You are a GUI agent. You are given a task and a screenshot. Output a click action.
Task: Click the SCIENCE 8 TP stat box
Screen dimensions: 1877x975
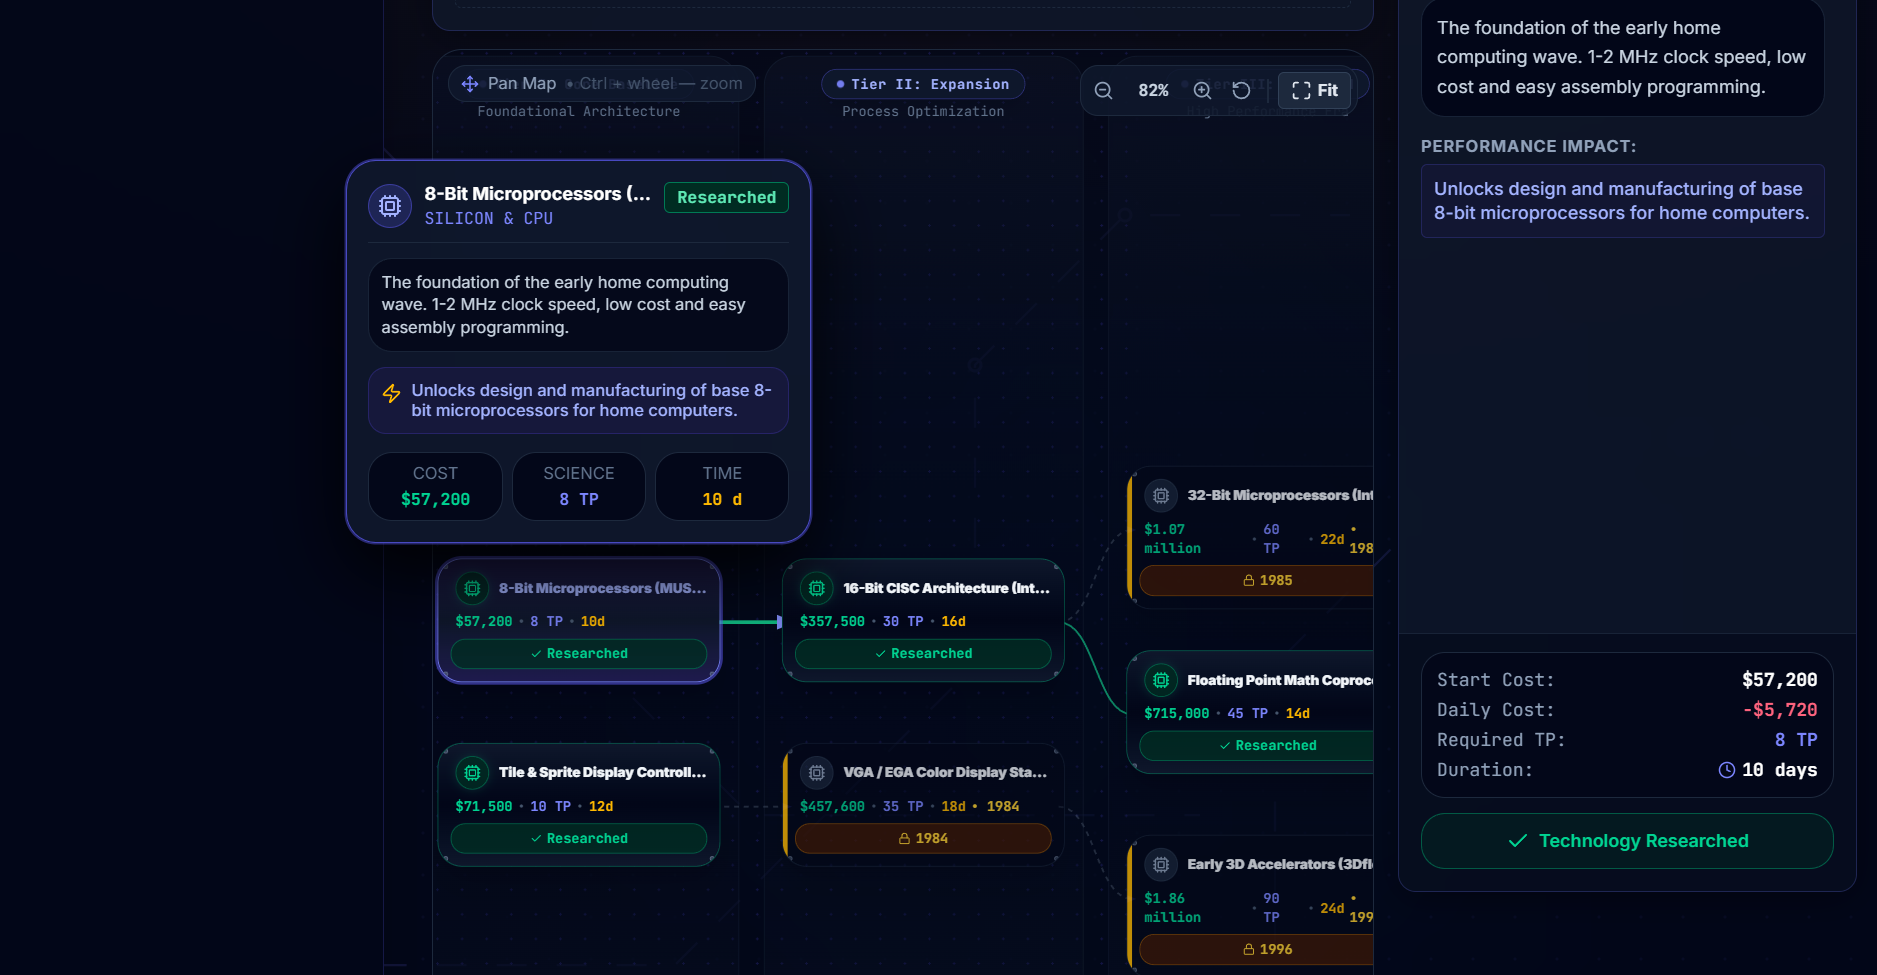[x=579, y=487]
